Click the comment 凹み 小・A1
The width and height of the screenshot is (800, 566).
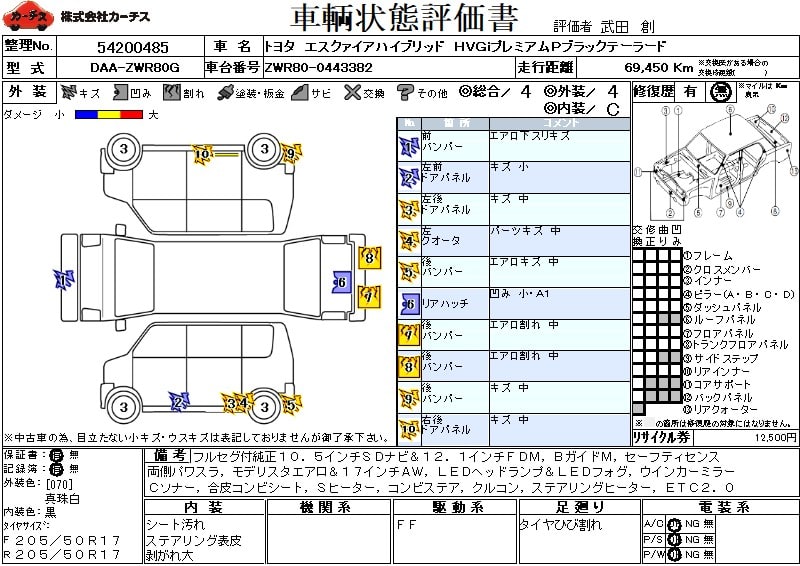(519, 293)
